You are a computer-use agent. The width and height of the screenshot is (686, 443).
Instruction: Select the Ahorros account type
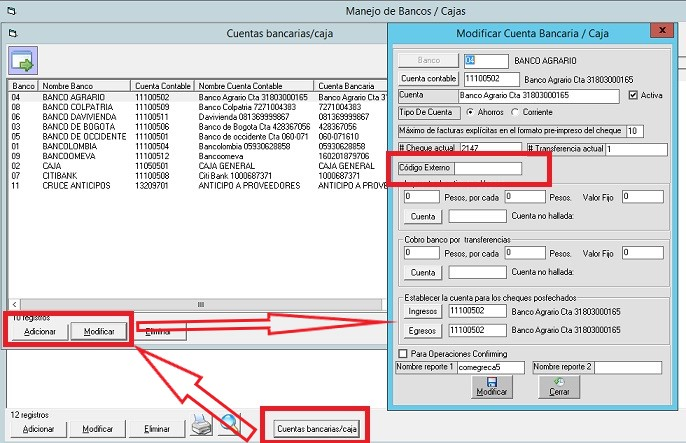471,113
